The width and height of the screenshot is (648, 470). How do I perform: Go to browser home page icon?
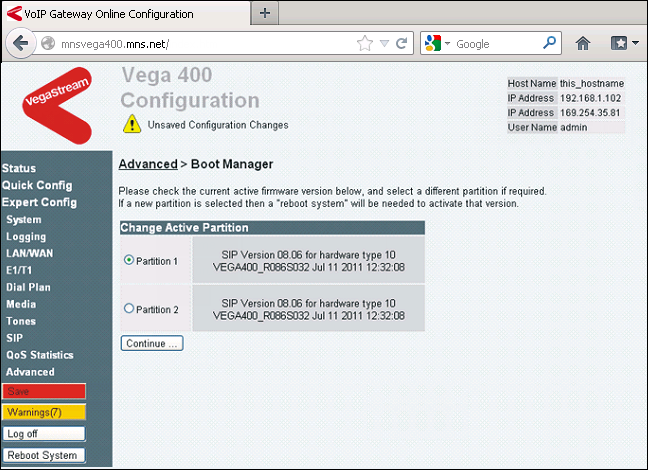pyautogui.click(x=583, y=44)
